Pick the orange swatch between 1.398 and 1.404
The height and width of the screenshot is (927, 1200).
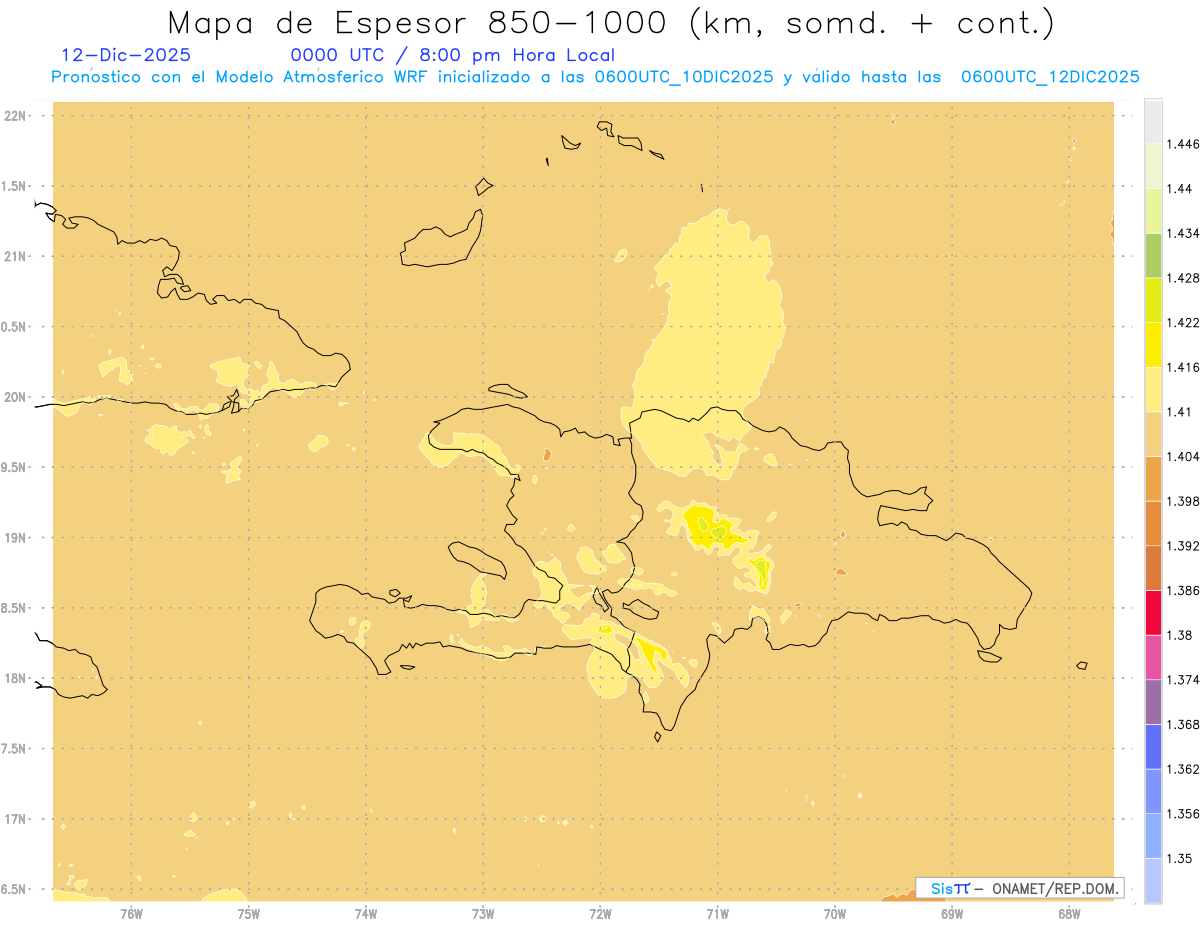pos(1153,478)
